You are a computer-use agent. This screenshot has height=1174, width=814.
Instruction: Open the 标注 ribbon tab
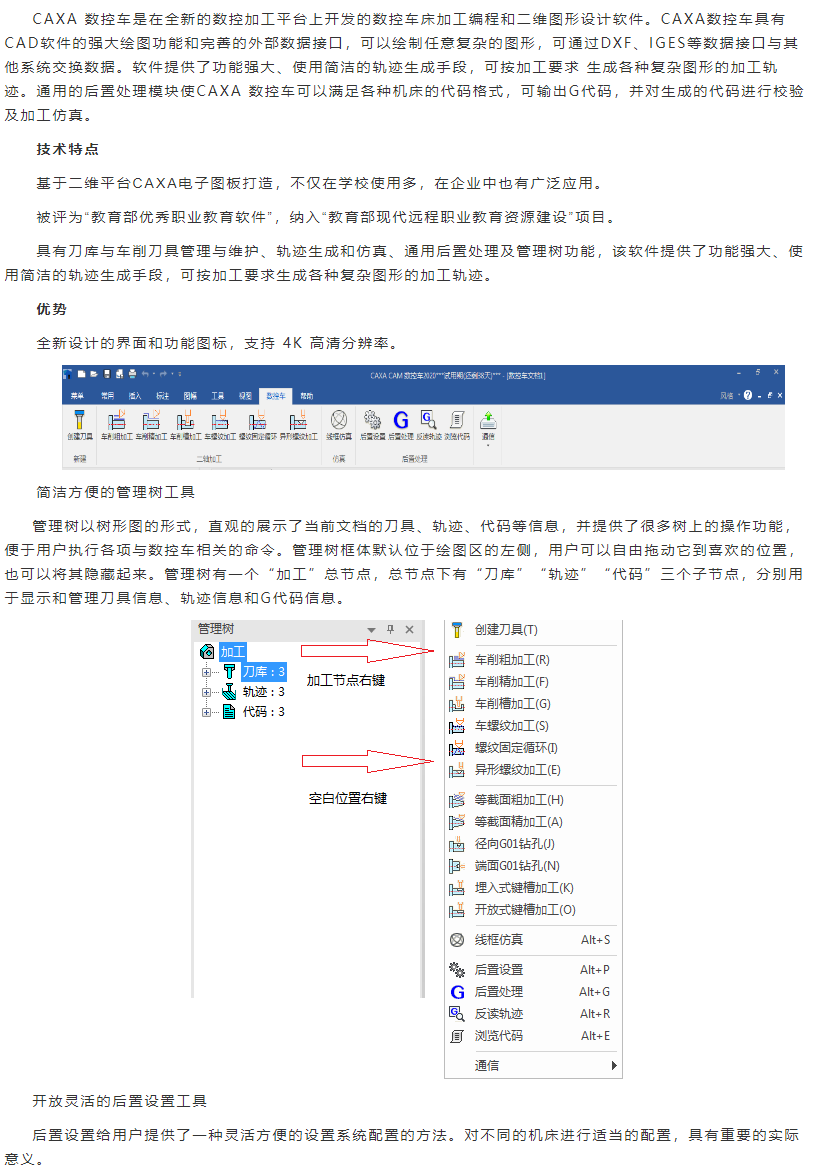point(163,396)
